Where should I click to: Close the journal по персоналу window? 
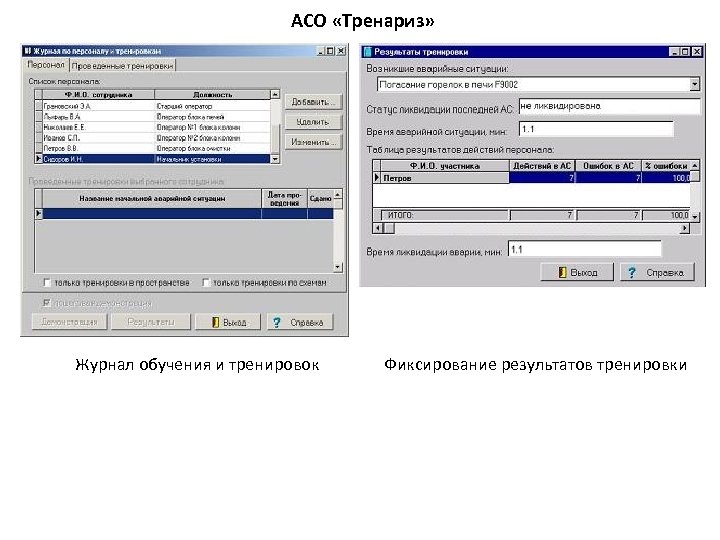pos(341,51)
